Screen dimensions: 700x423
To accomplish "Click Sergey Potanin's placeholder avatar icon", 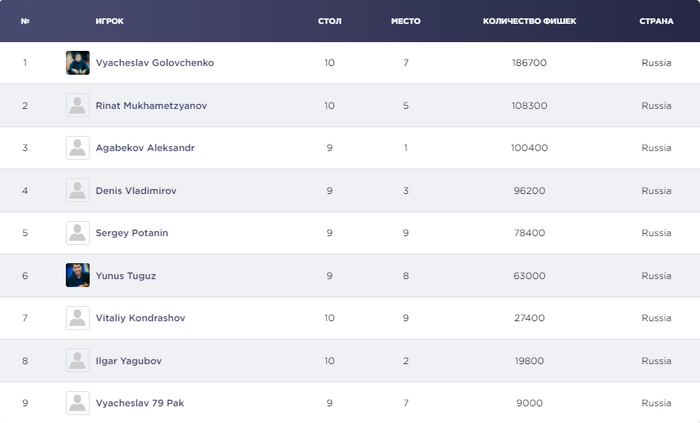I will pyautogui.click(x=78, y=233).
